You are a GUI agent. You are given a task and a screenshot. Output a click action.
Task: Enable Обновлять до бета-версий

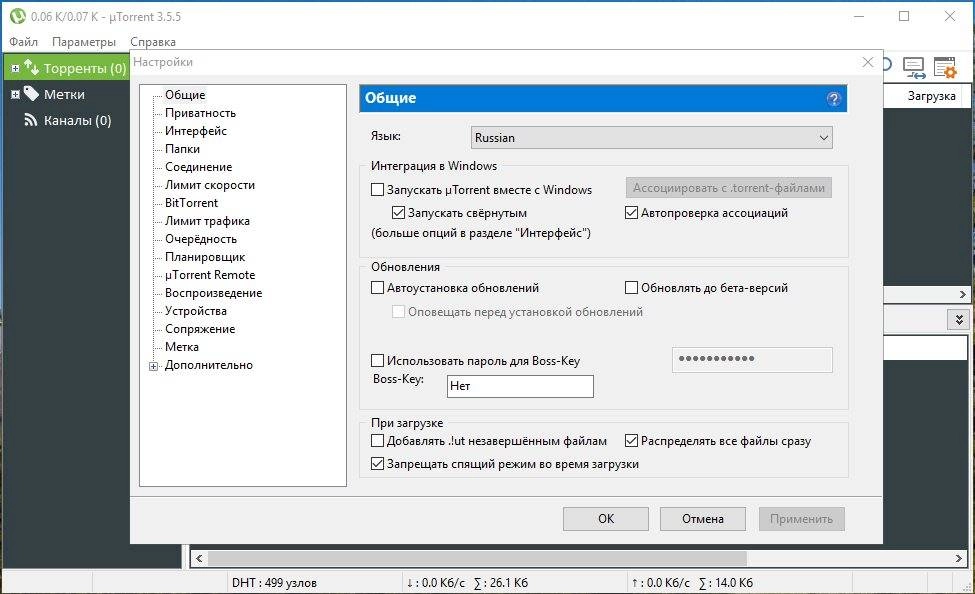click(x=631, y=287)
